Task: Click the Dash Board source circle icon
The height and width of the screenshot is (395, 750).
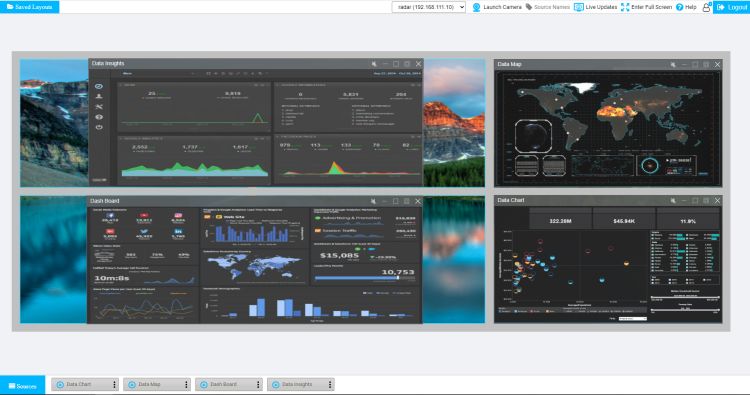Action: 203,384
